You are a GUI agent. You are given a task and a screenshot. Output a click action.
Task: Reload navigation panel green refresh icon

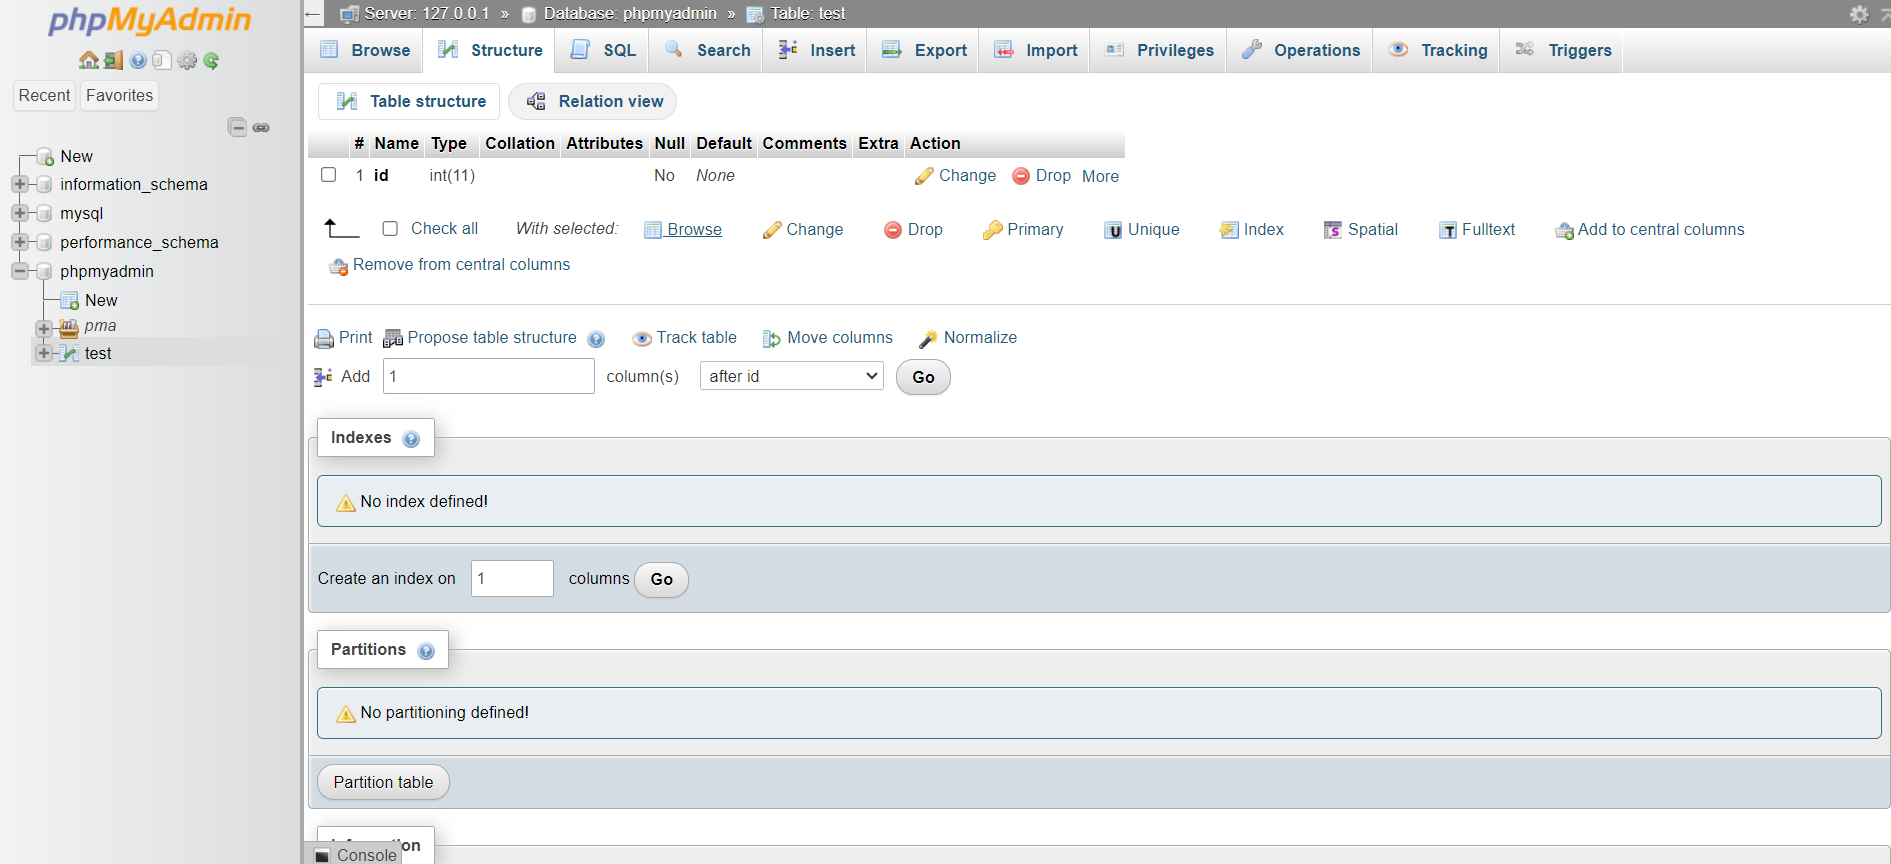(211, 60)
